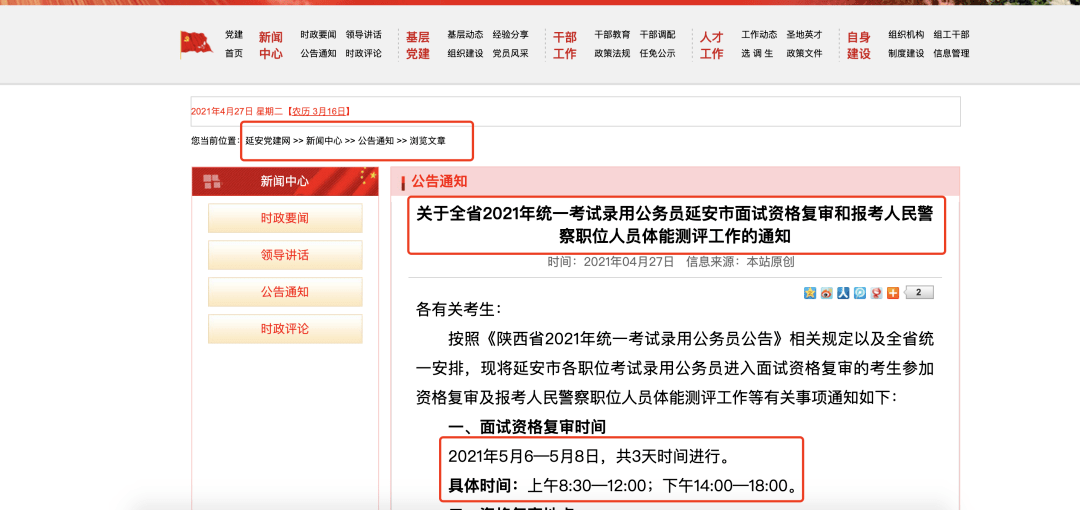Click the red mascot share icon
1080x510 pixels.
876,293
